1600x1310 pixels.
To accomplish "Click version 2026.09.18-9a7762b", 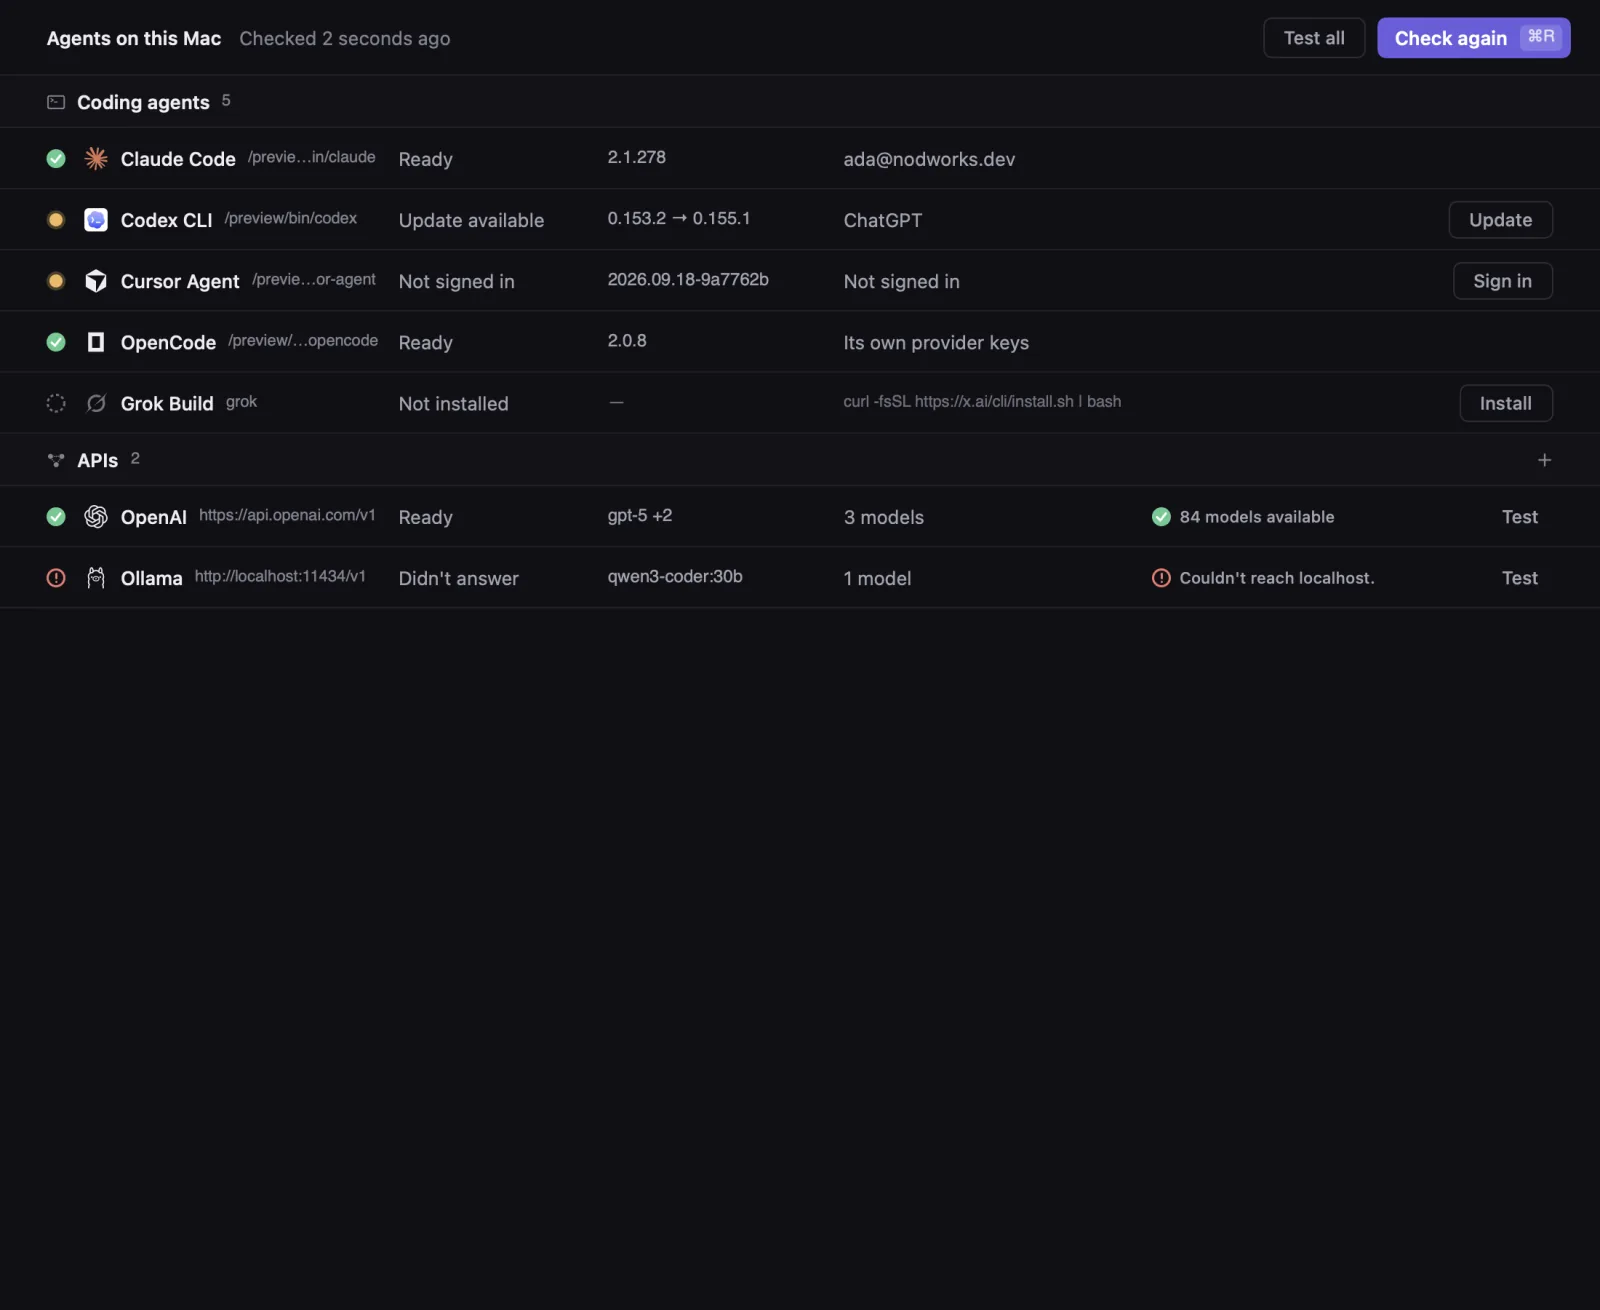I will 688,279.
